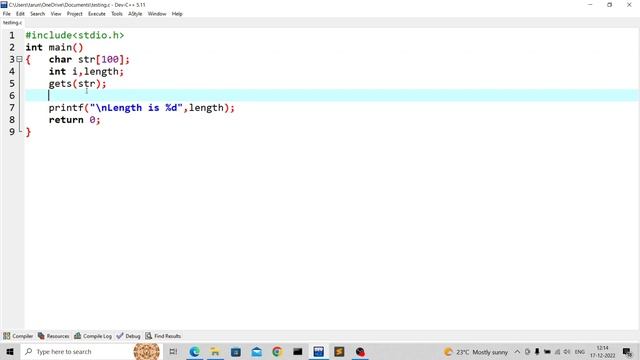Image resolution: width=640 pixels, height=360 pixels.
Task: Click the int main() line
Action: click(x=54, y=47)
